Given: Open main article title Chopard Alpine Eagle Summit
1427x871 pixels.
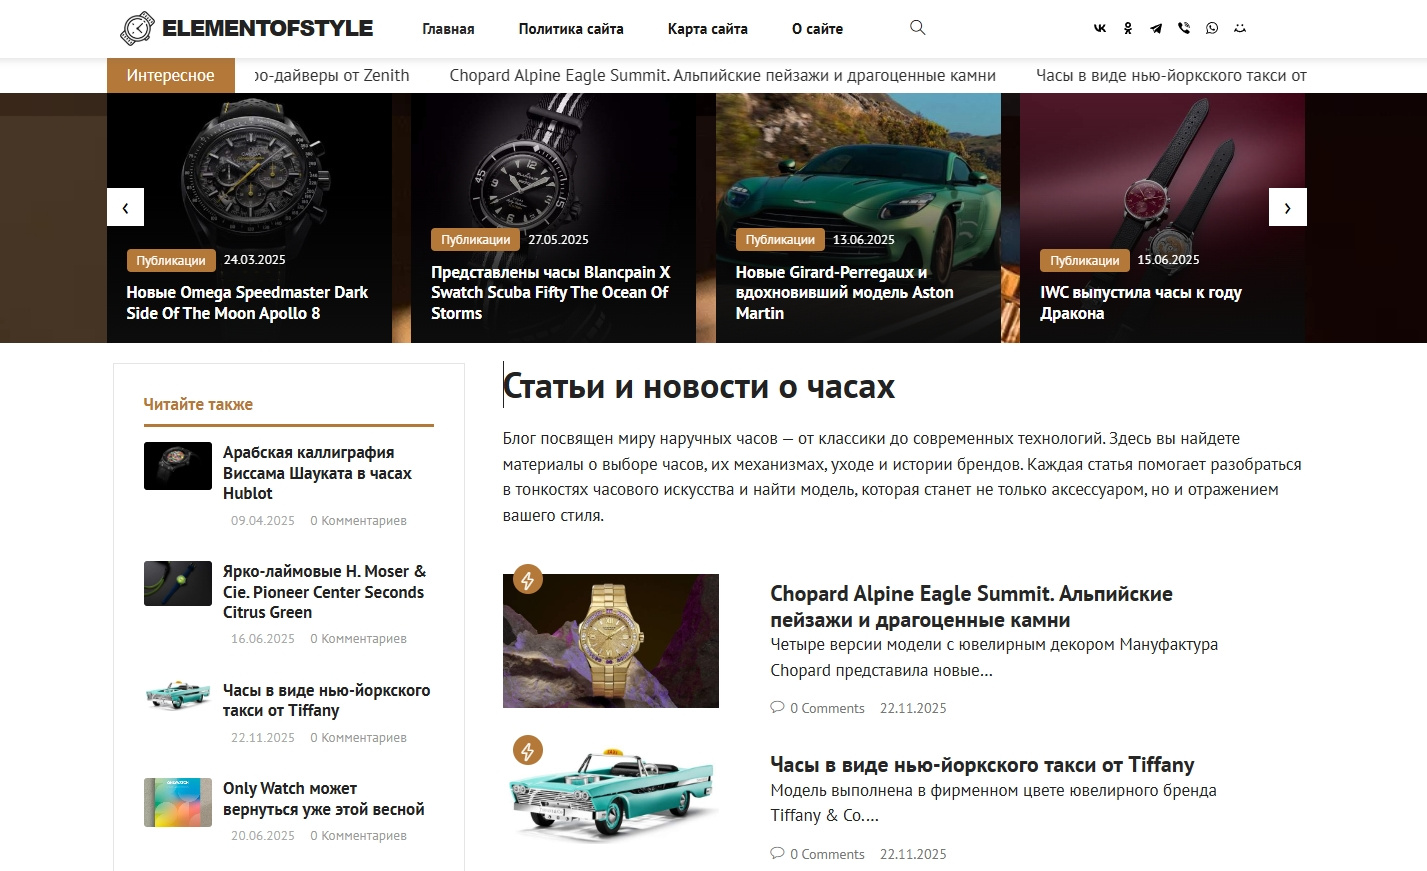Looking at the screenshot, I should coord(971,606).
